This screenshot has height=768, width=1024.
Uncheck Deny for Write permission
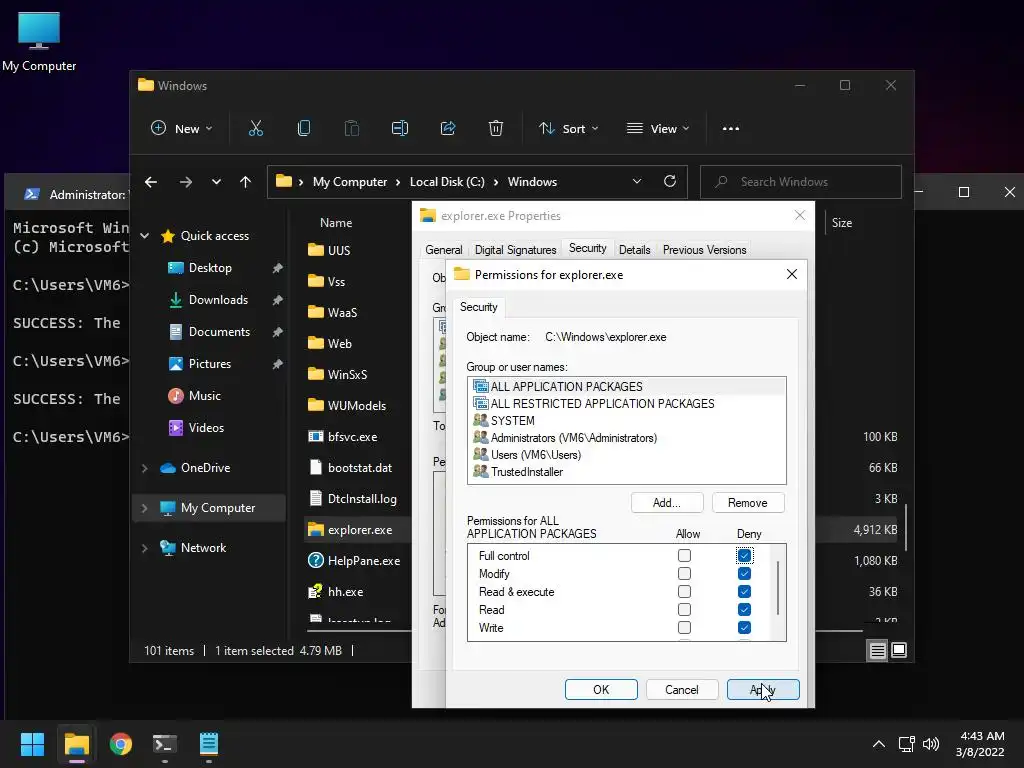744,628
